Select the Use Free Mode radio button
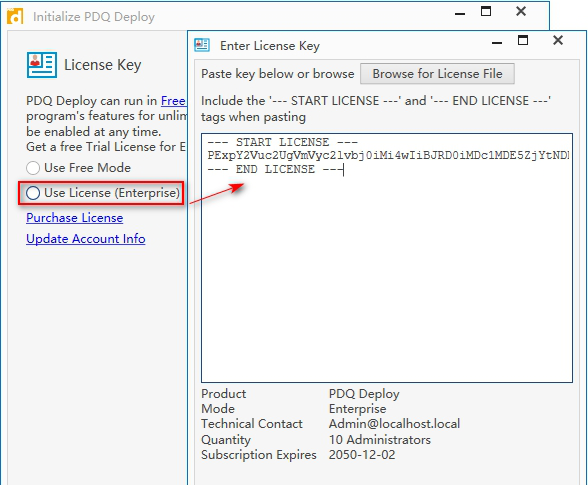The height and width of the screenshot is (504, 588). point(33,168)
